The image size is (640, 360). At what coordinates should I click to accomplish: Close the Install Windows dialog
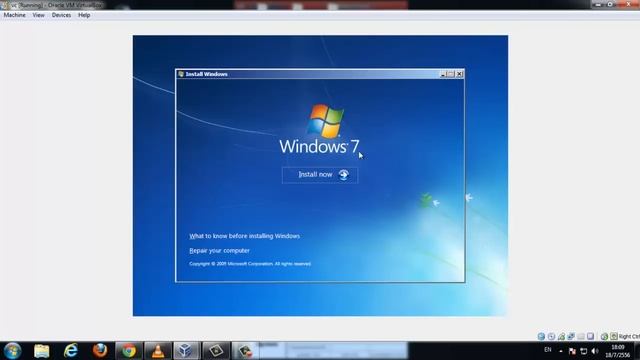(460, 74)
